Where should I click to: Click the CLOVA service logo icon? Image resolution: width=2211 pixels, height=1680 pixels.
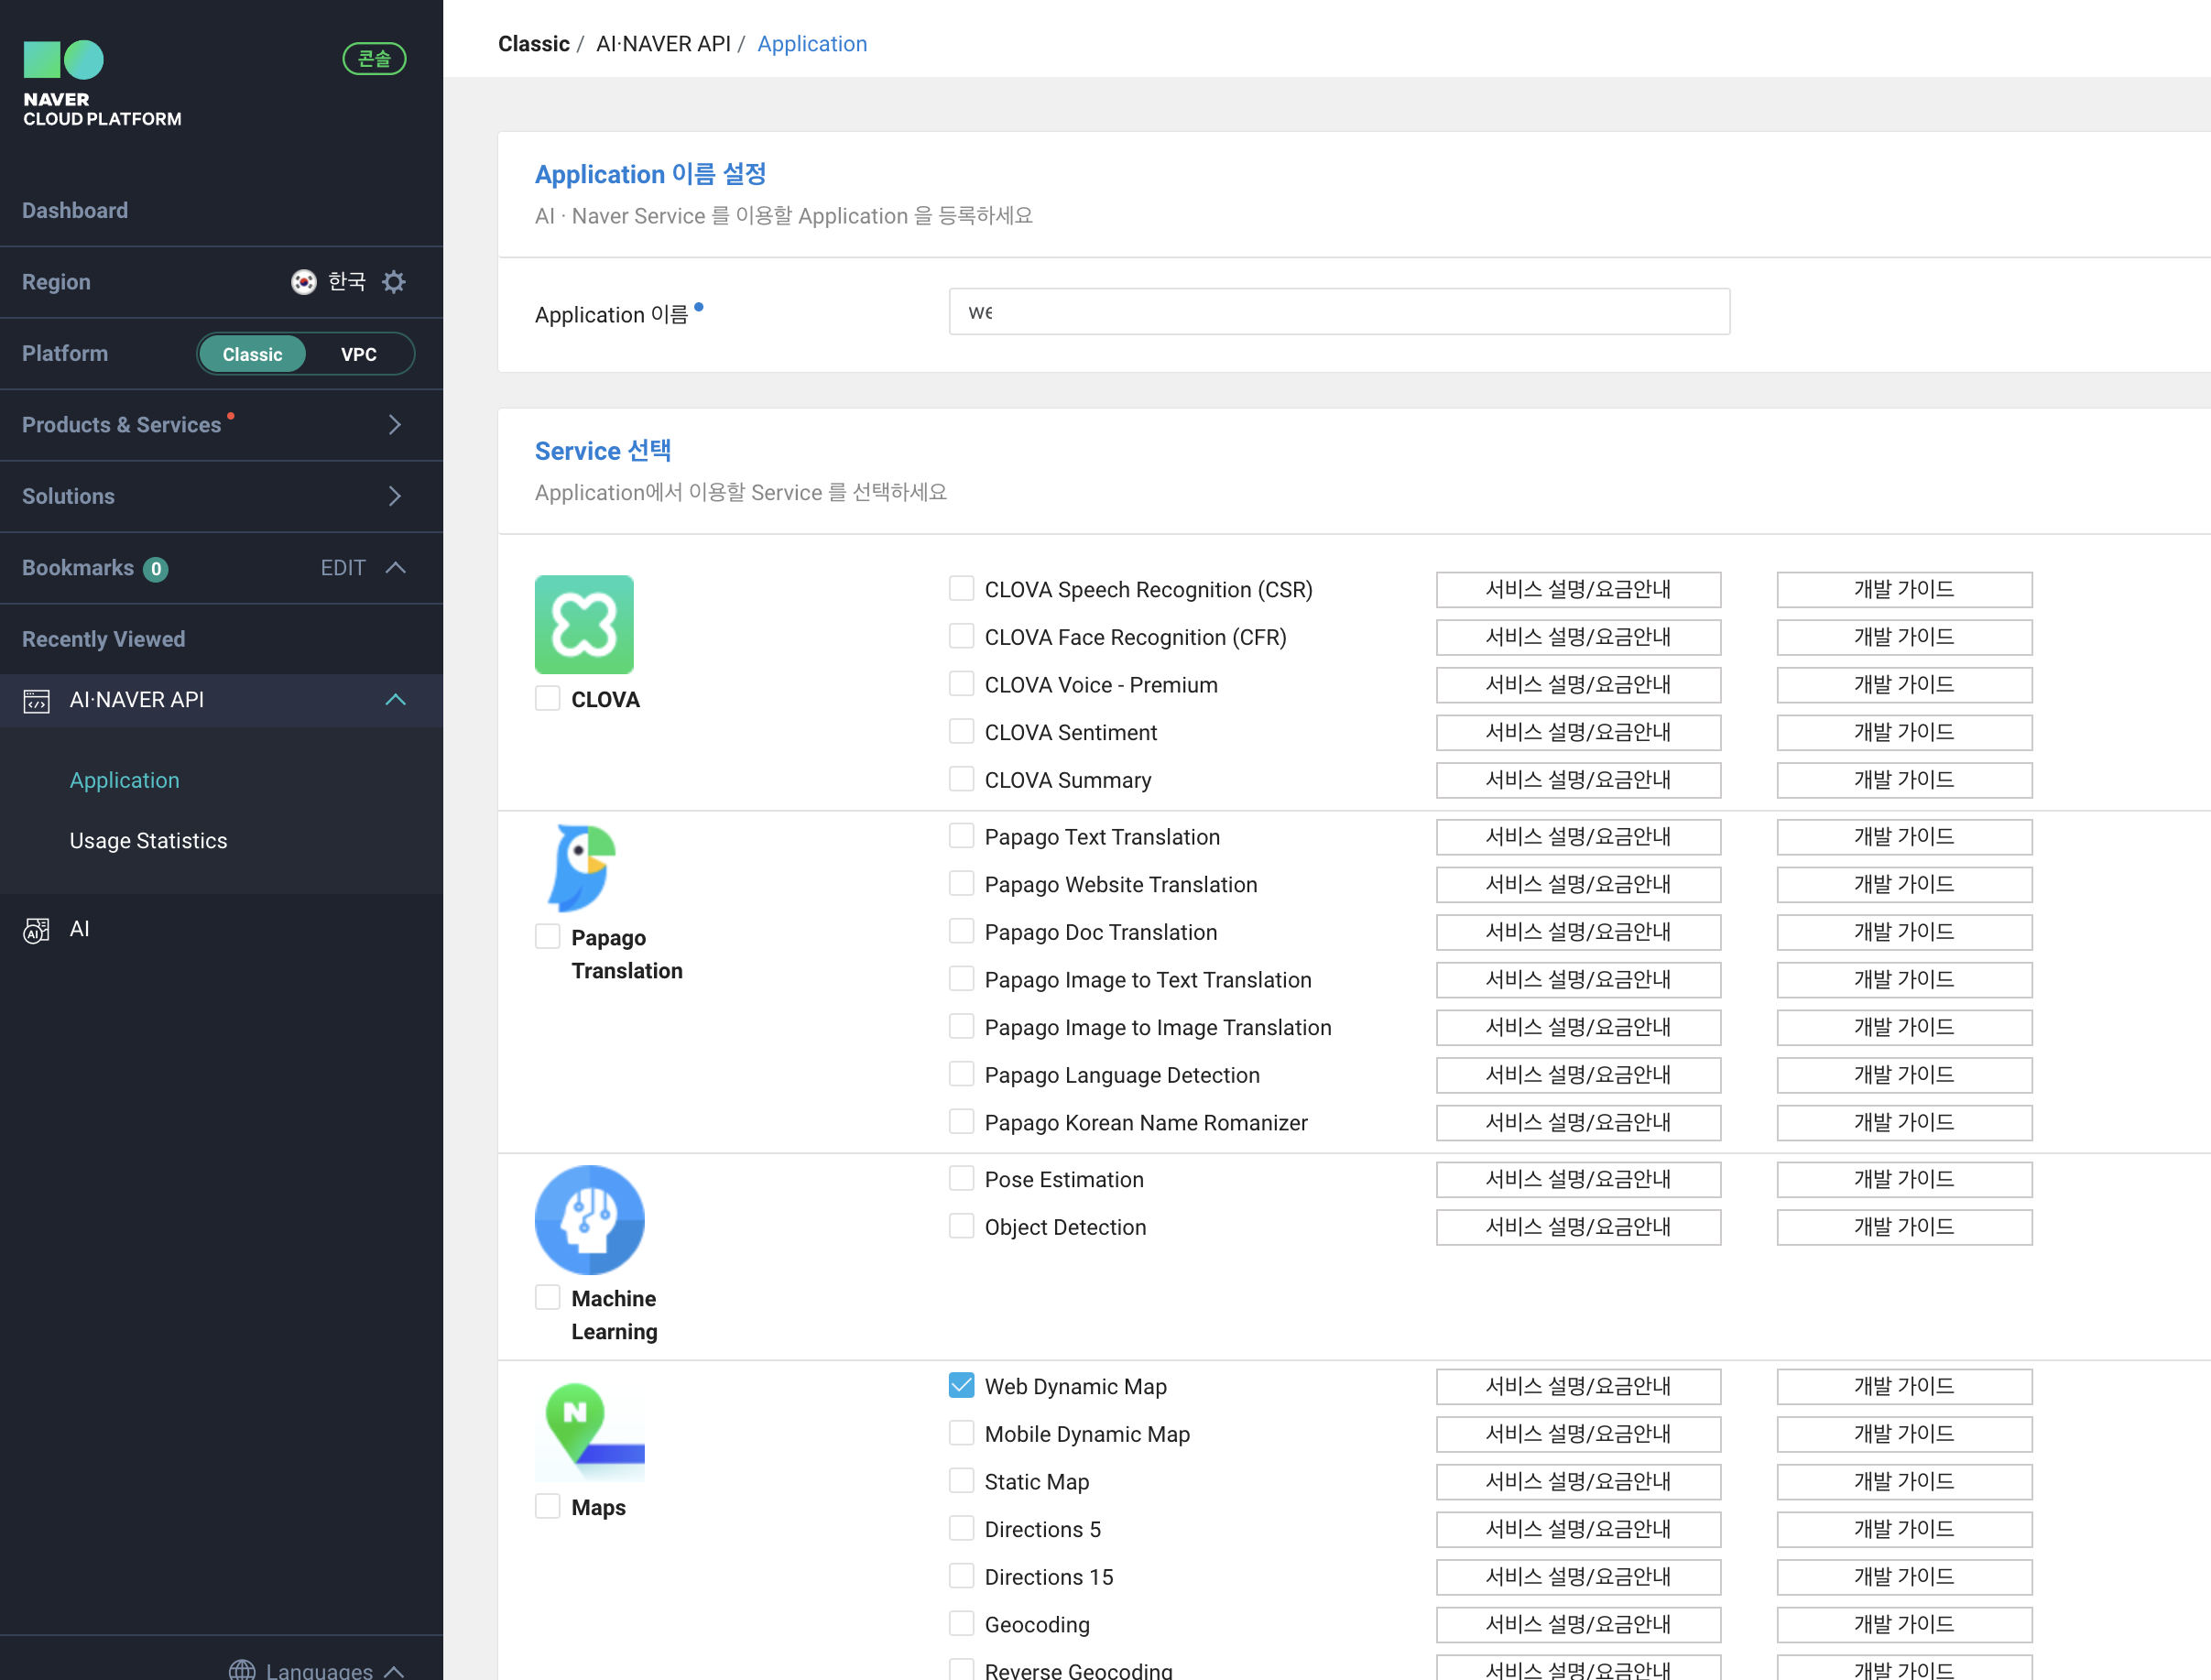coord(584,624)
